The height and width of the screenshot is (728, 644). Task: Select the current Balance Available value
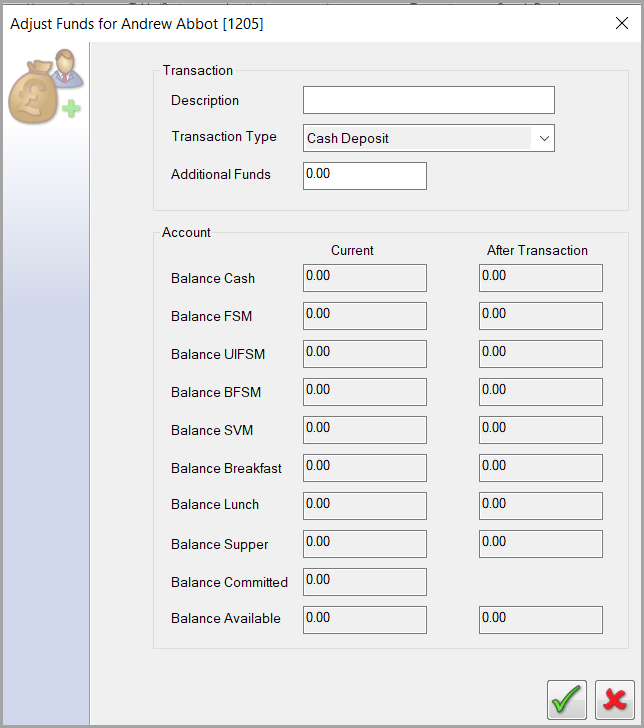click(x=364, y=620)
